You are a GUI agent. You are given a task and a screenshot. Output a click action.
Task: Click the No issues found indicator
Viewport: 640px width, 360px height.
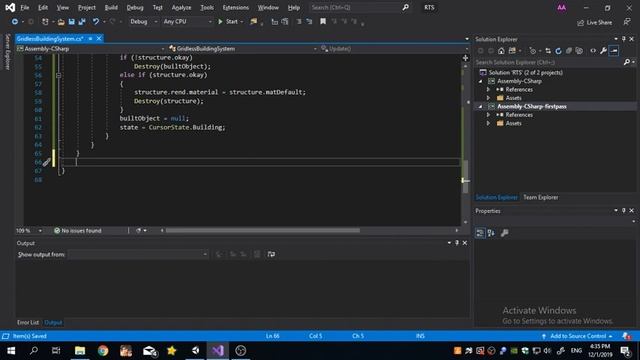[x=77, y=231]
